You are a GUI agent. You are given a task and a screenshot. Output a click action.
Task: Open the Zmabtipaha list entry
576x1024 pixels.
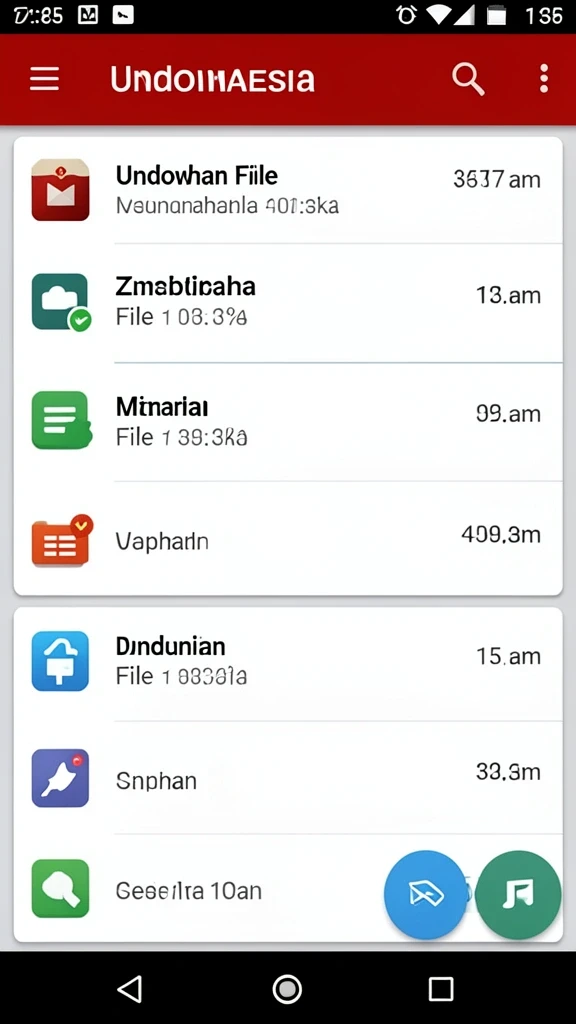pyautogui.click(x=288, y=303)
